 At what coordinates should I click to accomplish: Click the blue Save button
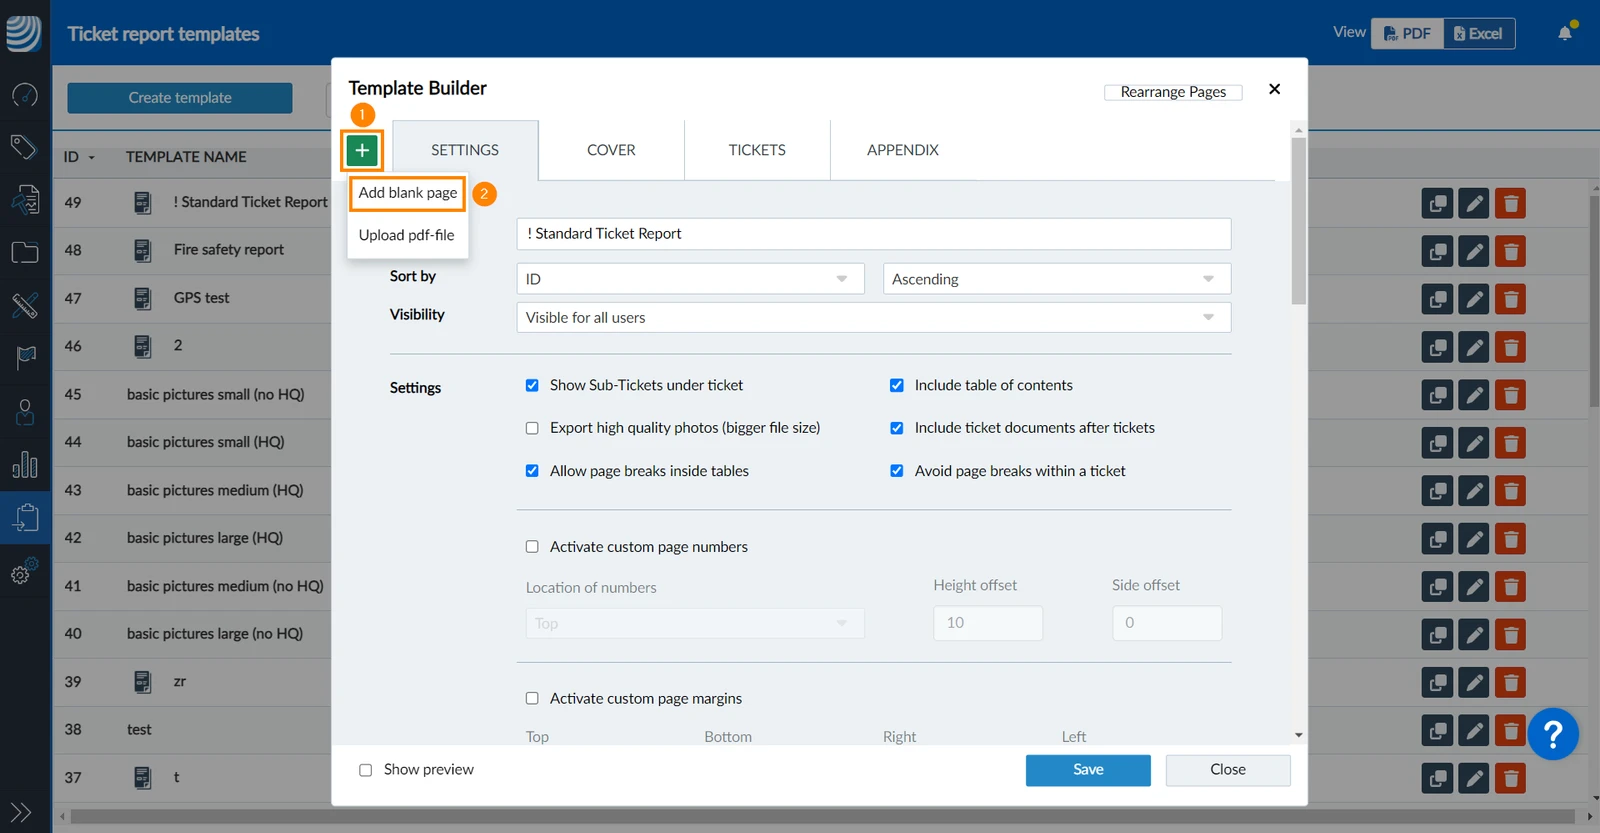pos(1088,770)
